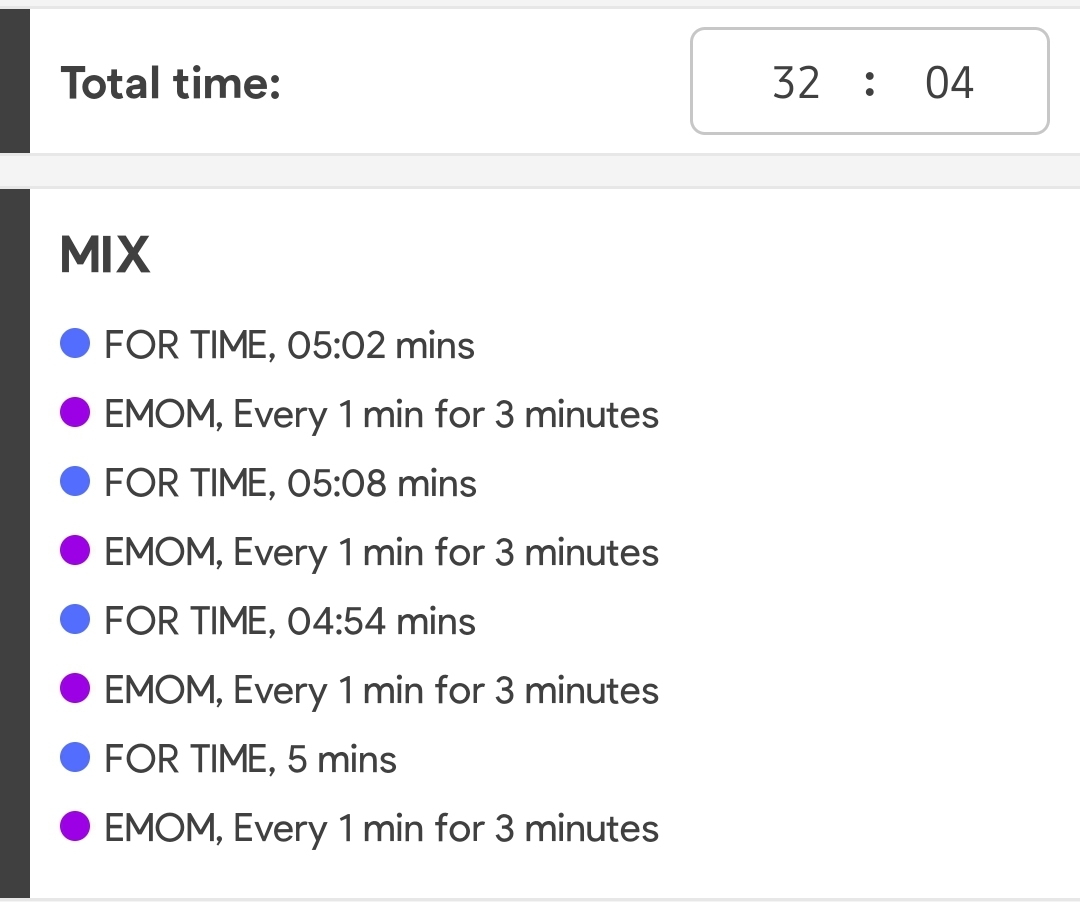Screen dimensions: 1080x902
Task: Click the seconds field showing 04
Action: tap(948, 83)
